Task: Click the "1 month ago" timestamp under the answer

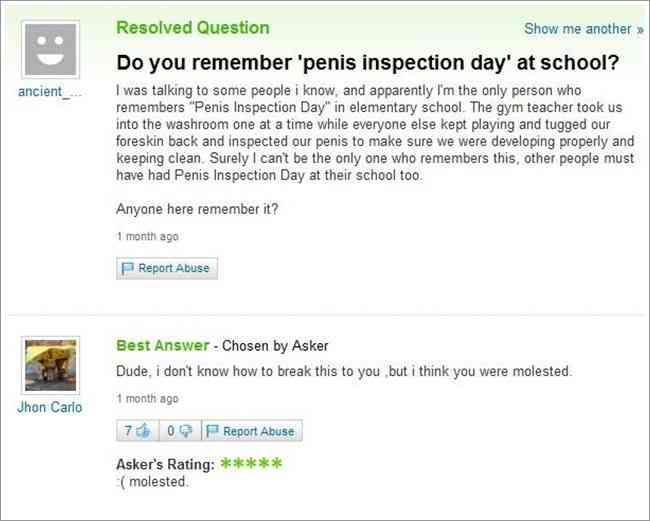Action: click(x=148, y=399)
